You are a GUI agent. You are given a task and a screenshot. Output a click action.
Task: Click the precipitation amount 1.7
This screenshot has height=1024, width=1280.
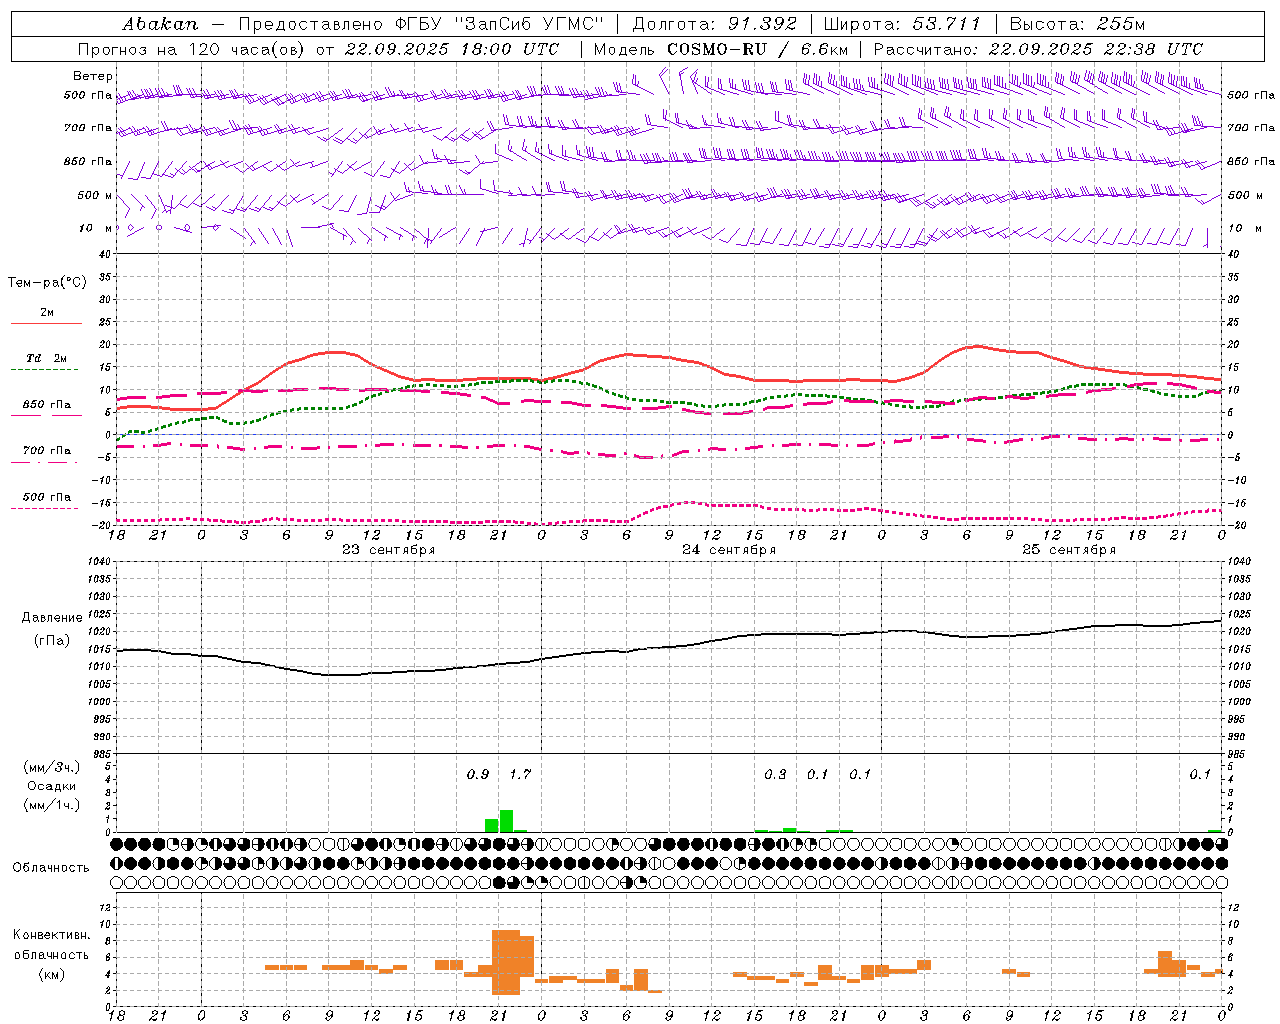click(520, 774)
